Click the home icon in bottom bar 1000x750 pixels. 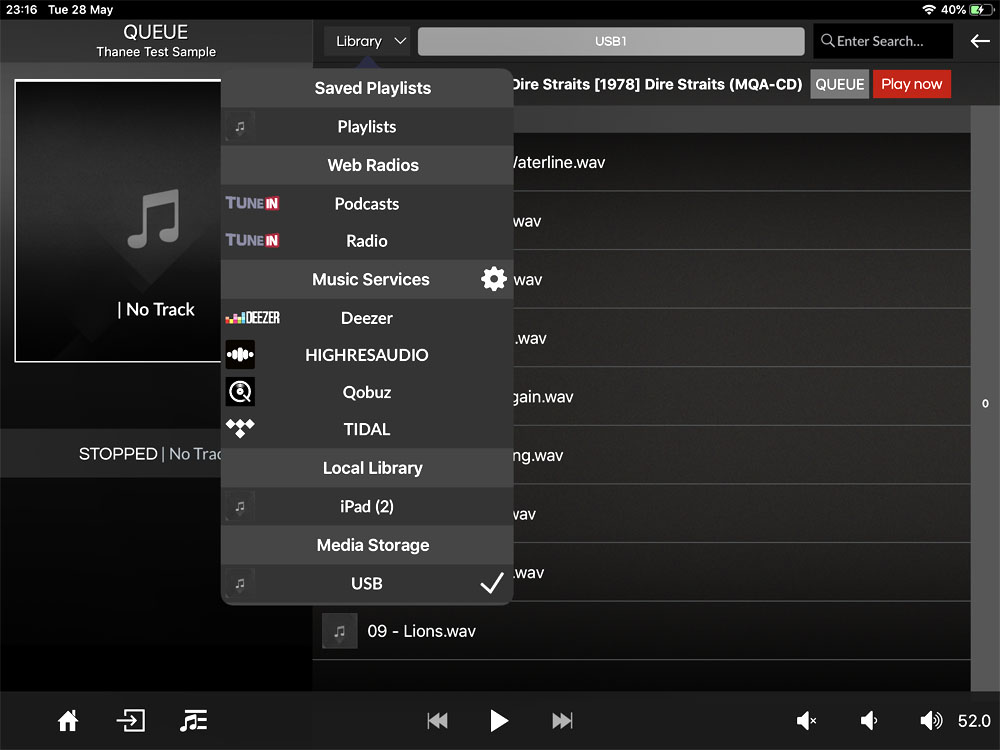click(x=68, y=721)
